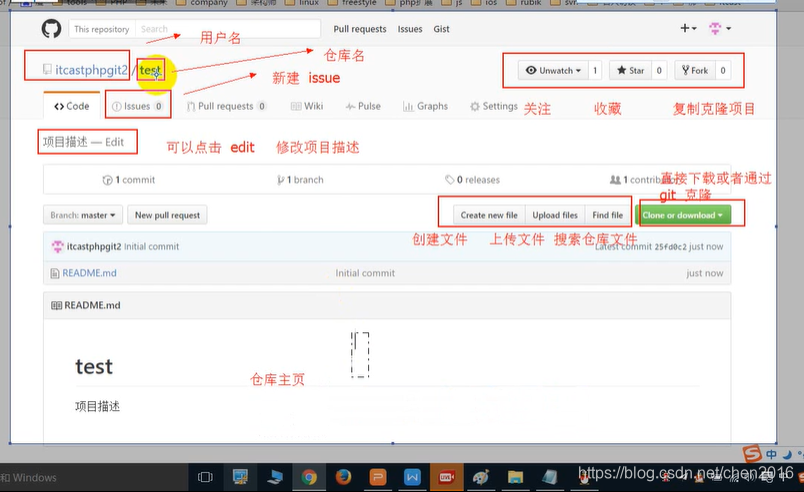
Task: Click itcastphpgit2 commit author avatar
Action: coord(57,247)
